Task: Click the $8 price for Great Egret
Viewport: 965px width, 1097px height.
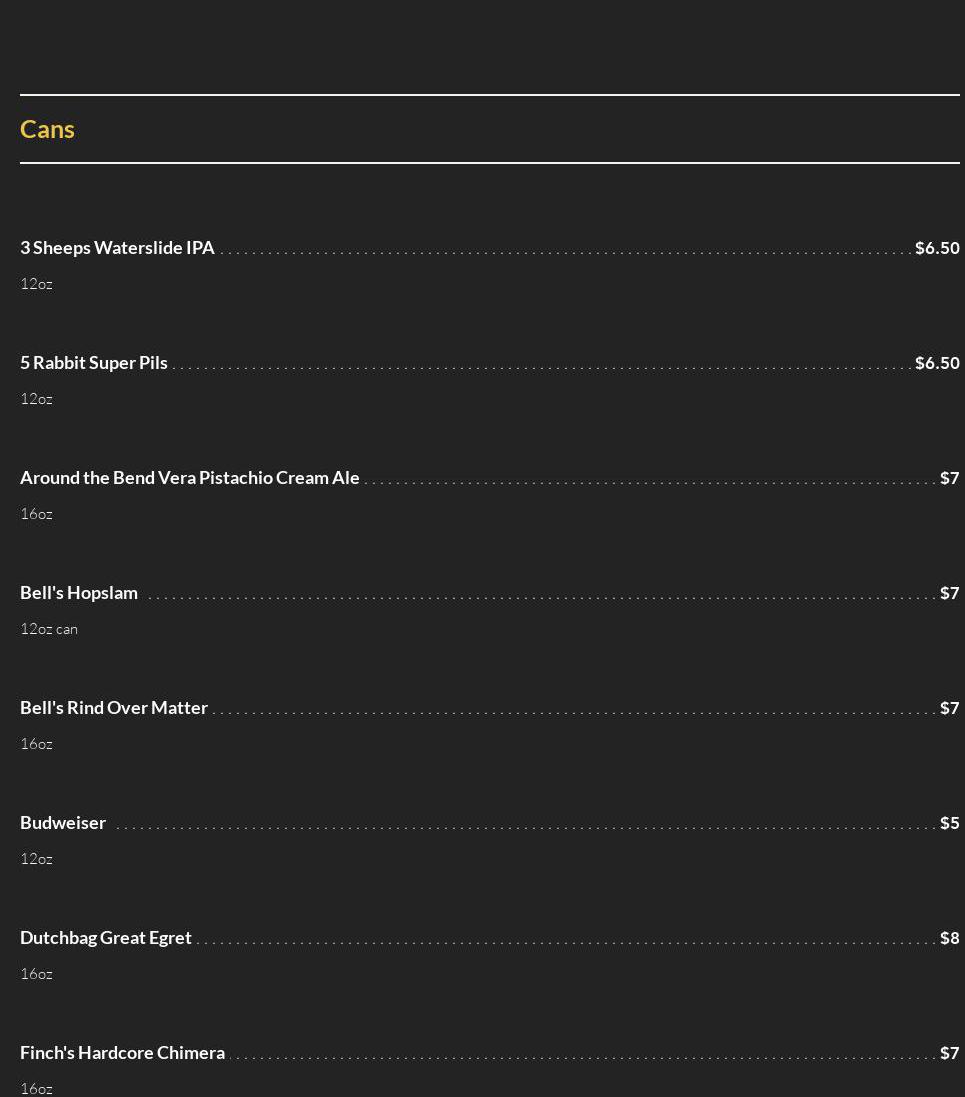Action: [950, 937]
